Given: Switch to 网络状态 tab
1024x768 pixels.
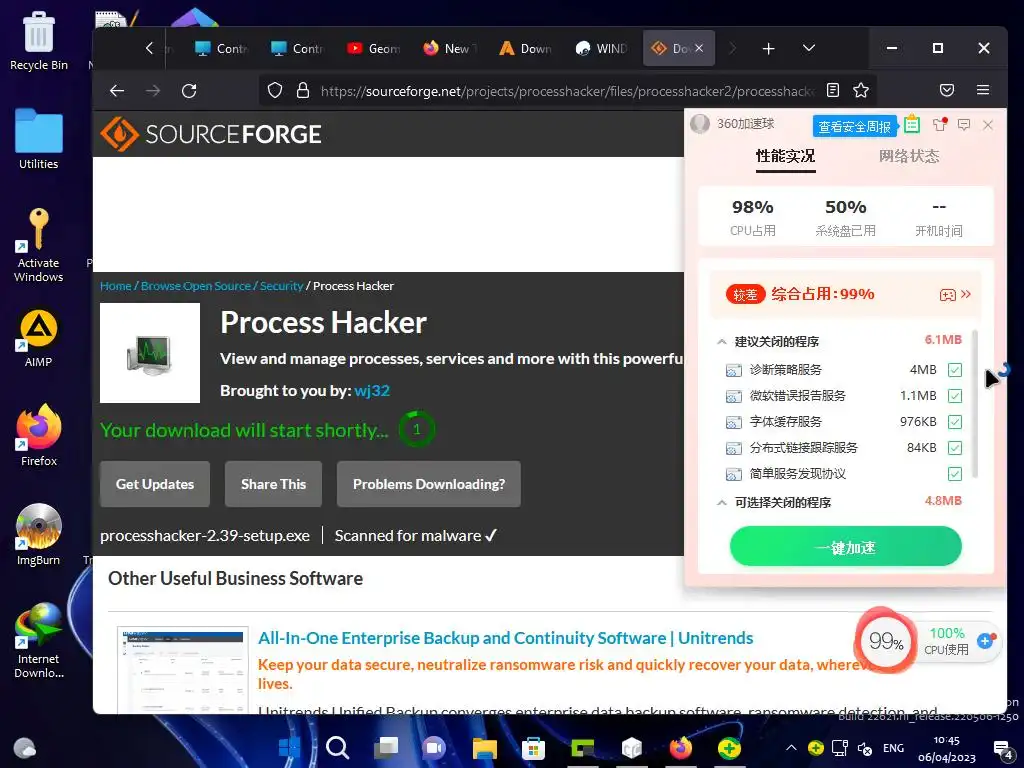Looking at the screenshot, I should tap(908, 156).
